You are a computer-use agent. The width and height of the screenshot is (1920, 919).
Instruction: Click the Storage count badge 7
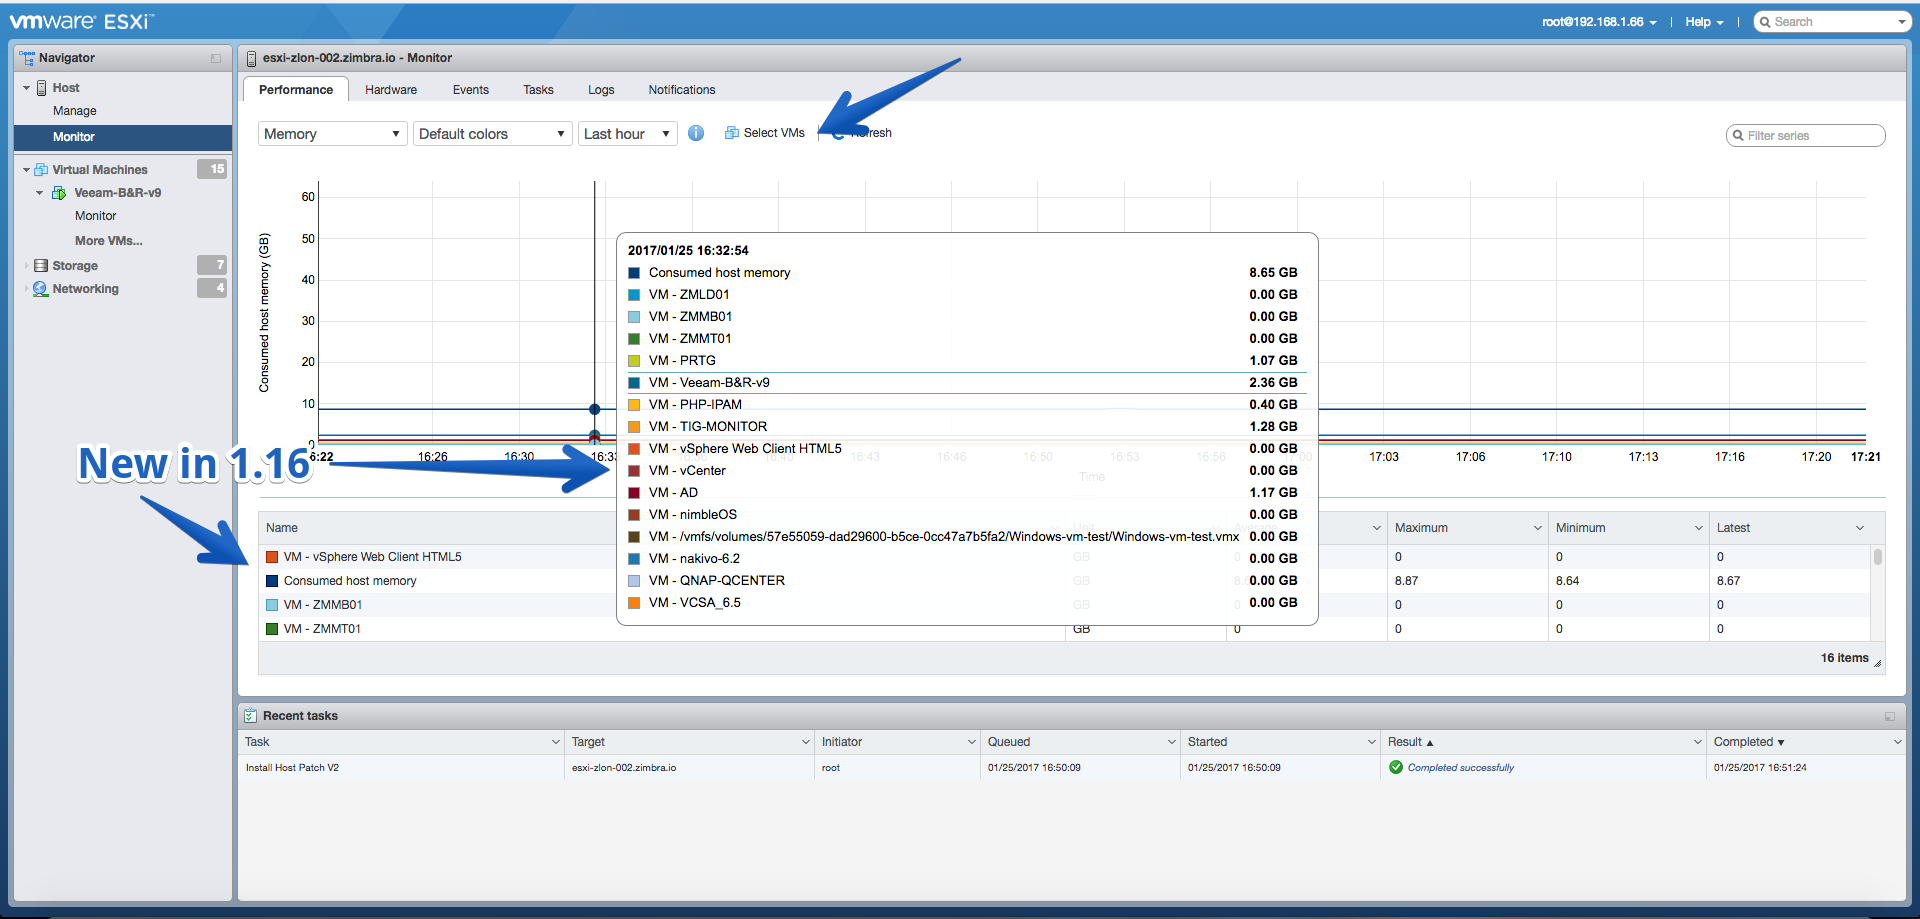point(212,265)
